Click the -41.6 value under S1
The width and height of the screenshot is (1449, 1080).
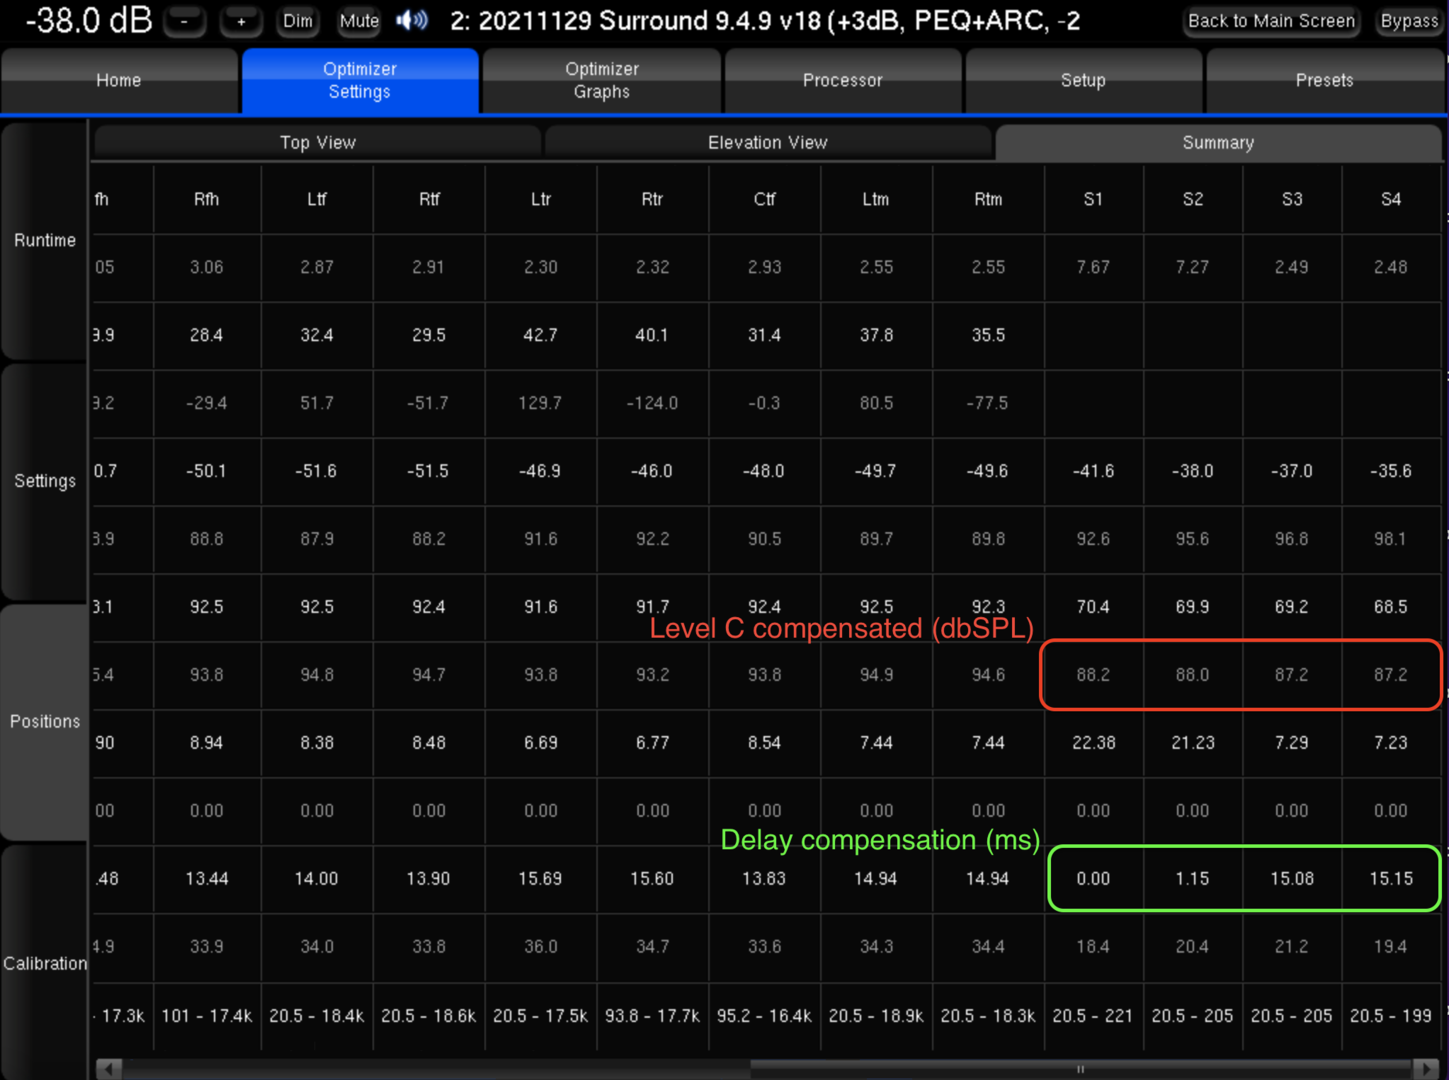1093,471
